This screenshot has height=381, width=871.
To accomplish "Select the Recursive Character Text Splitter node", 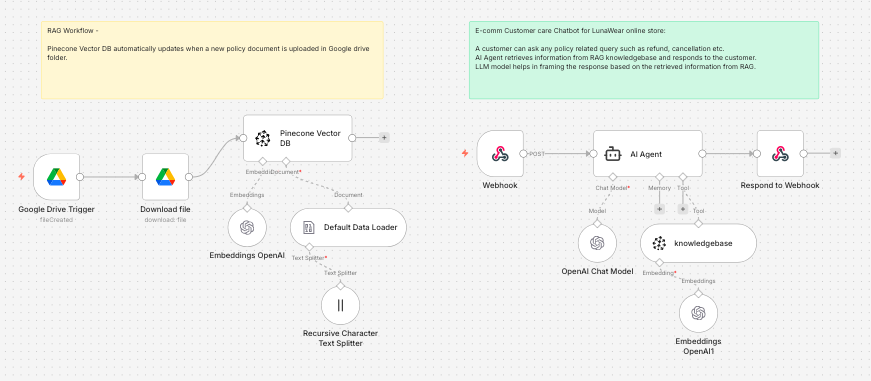I will 341,305.
